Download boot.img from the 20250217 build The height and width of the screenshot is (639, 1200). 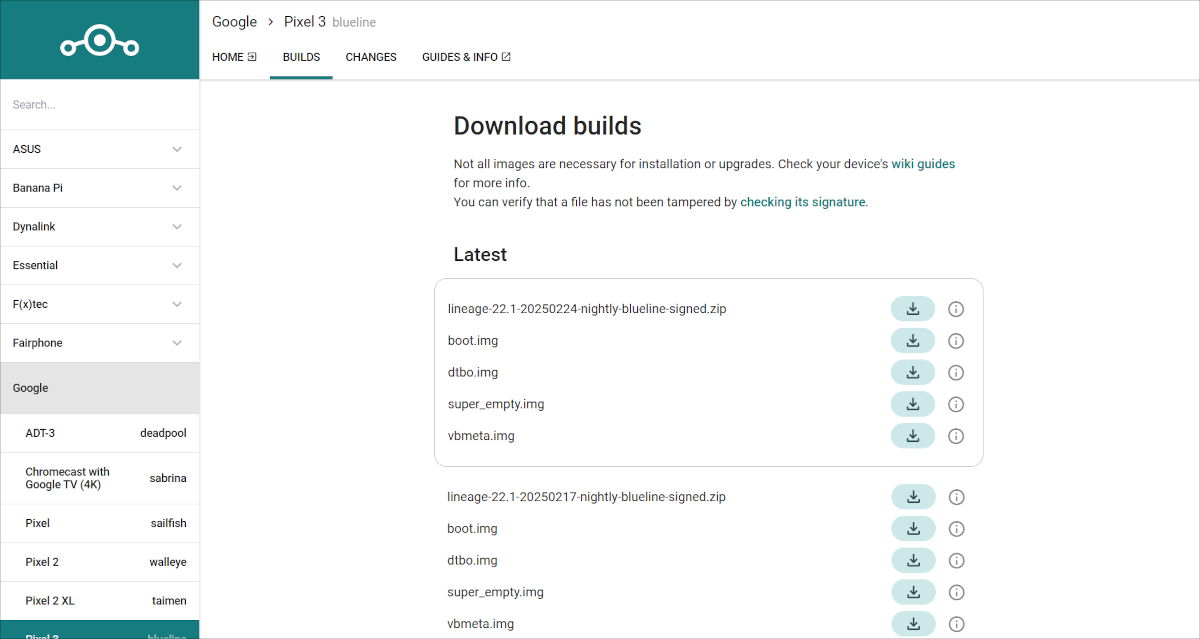click(913, 529)
